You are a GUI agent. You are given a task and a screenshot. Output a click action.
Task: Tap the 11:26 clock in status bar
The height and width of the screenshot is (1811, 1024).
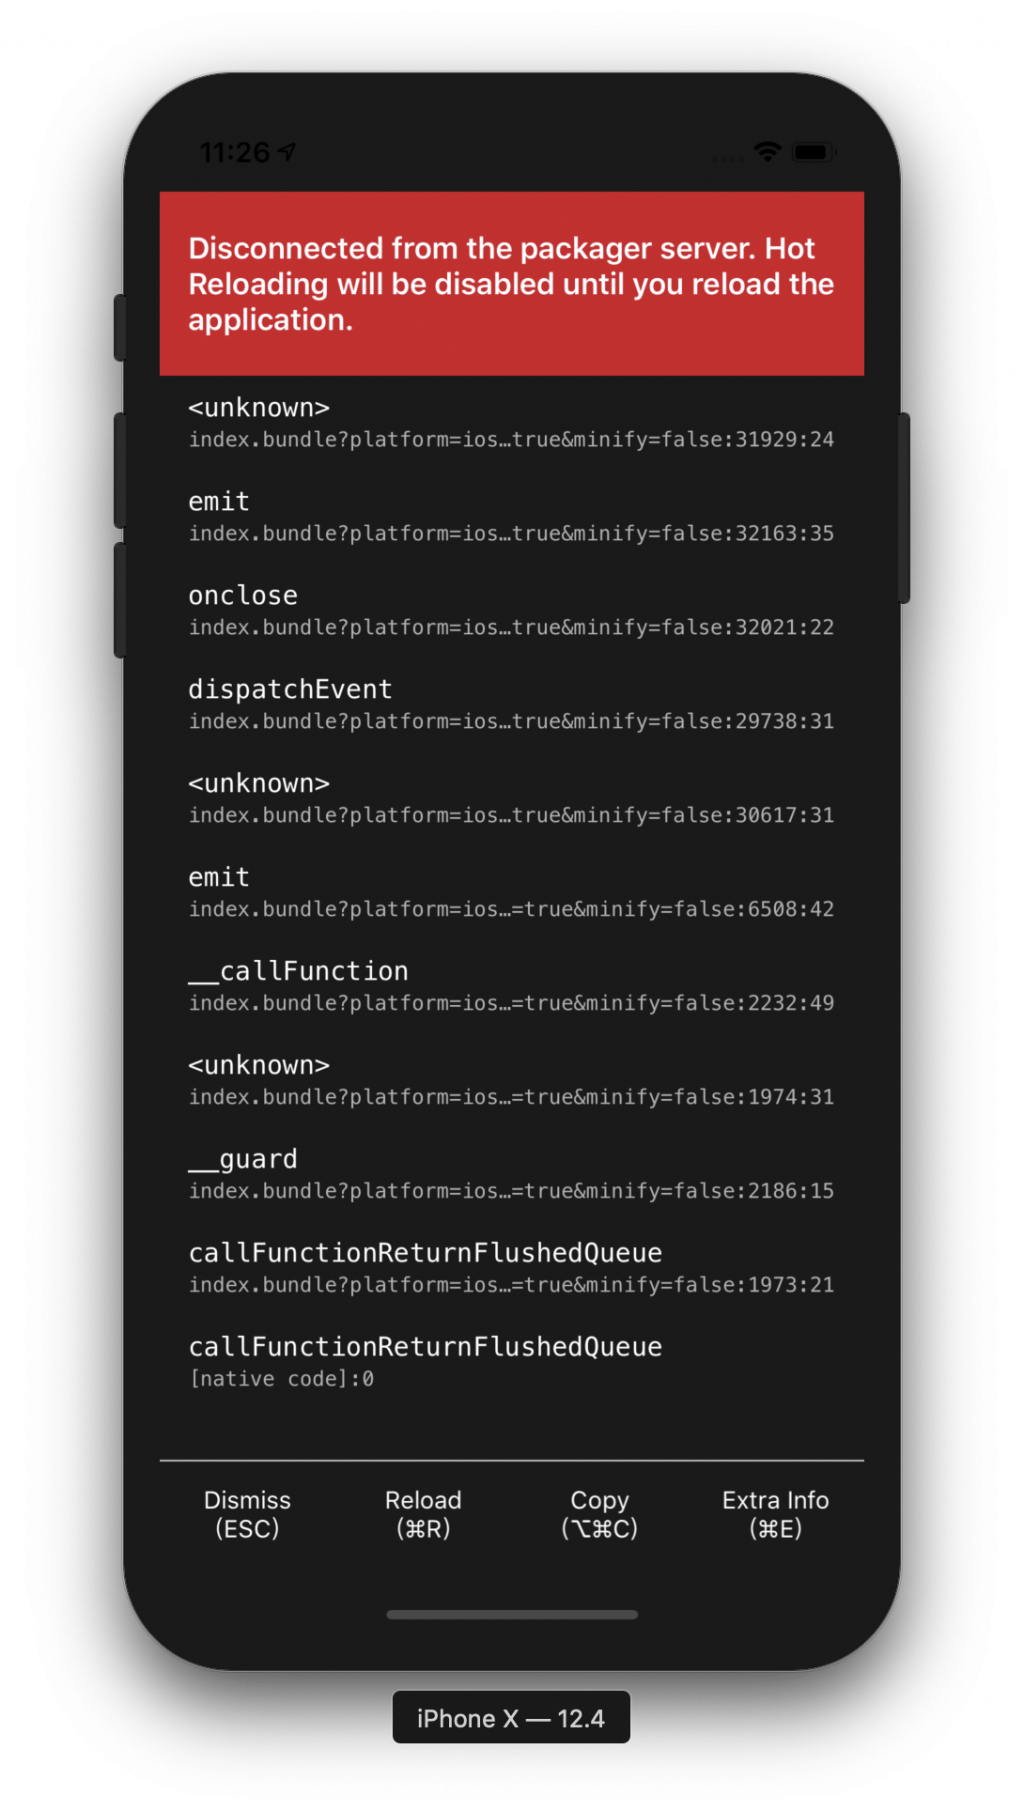coord(235,152)
